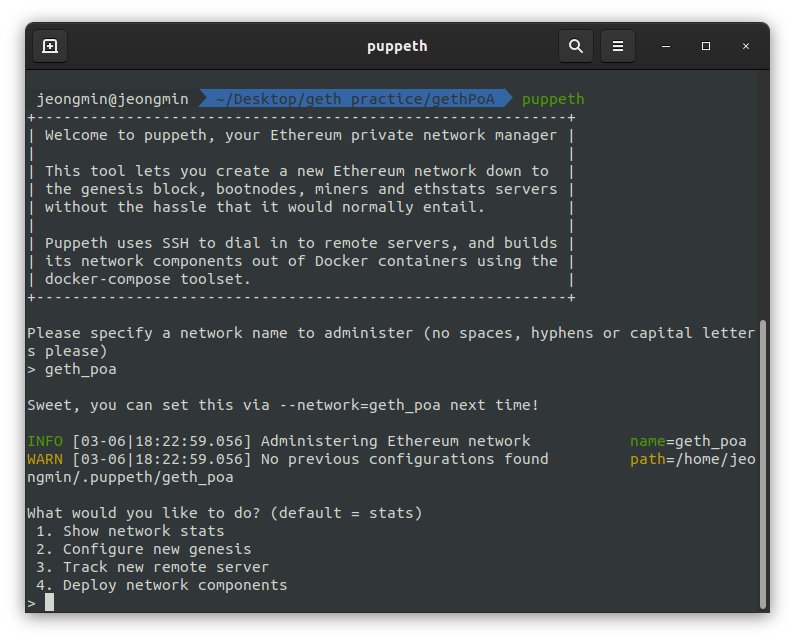
Task: Click the green INFO log label
Action: tap(44, 441)
